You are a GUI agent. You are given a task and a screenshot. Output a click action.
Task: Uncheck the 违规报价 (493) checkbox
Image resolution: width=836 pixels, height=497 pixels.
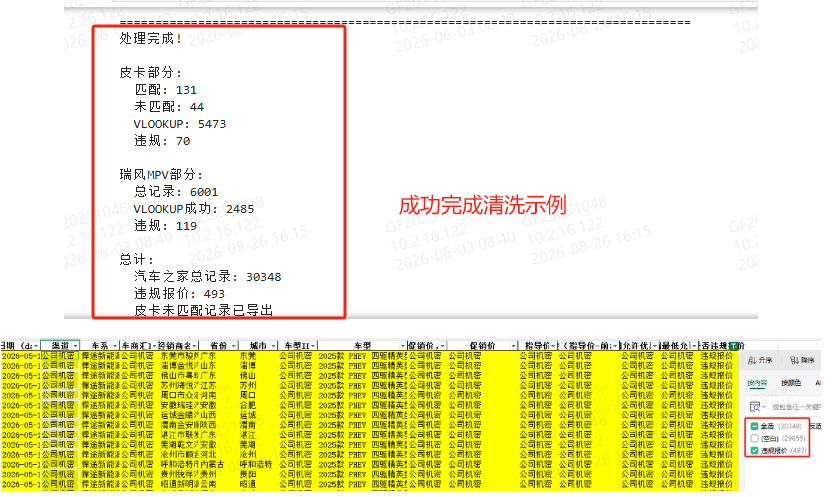(754, 451)
